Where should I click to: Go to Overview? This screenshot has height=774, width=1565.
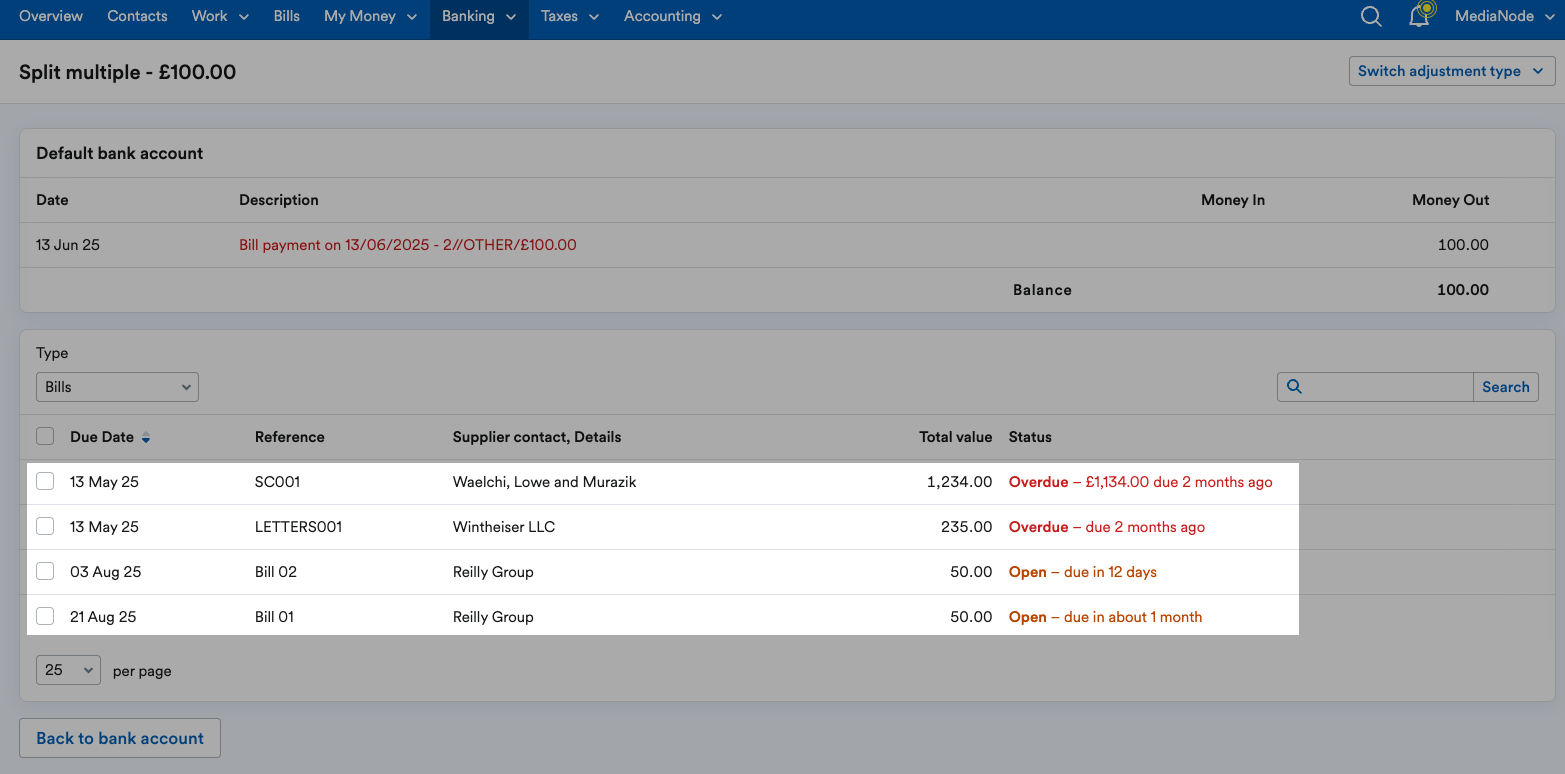click(x=51, y=16)
